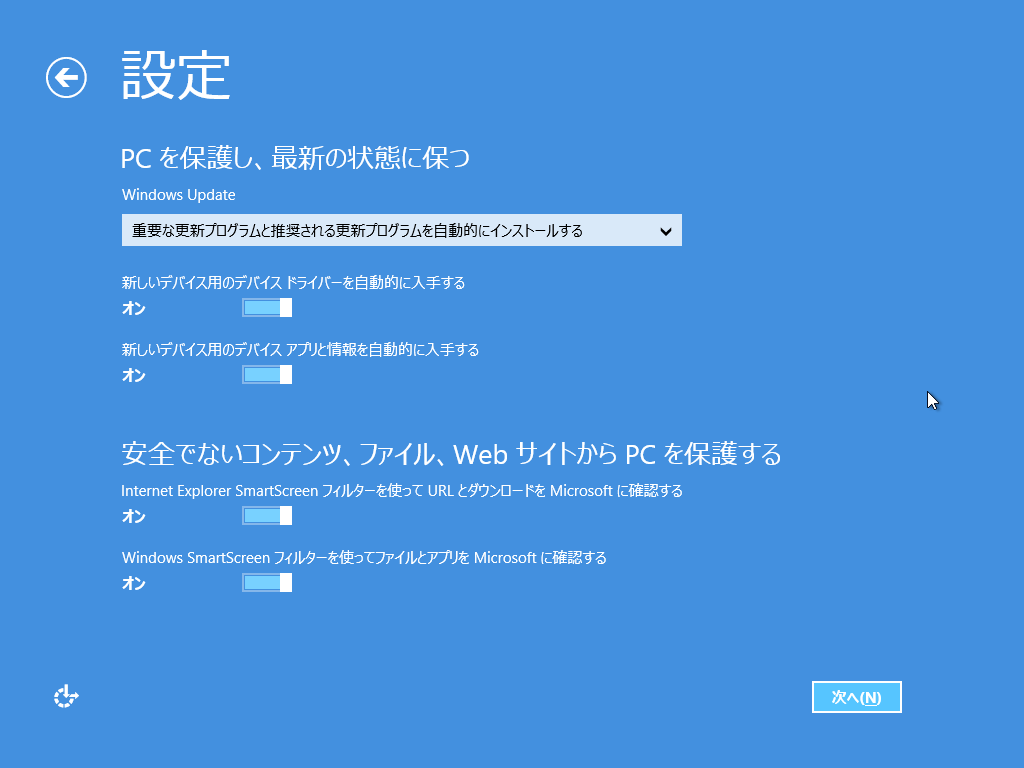Disable automatic device apps and info switch
Image resolution: width=1024 pixels, height=768 pixels.
point(267,375)
